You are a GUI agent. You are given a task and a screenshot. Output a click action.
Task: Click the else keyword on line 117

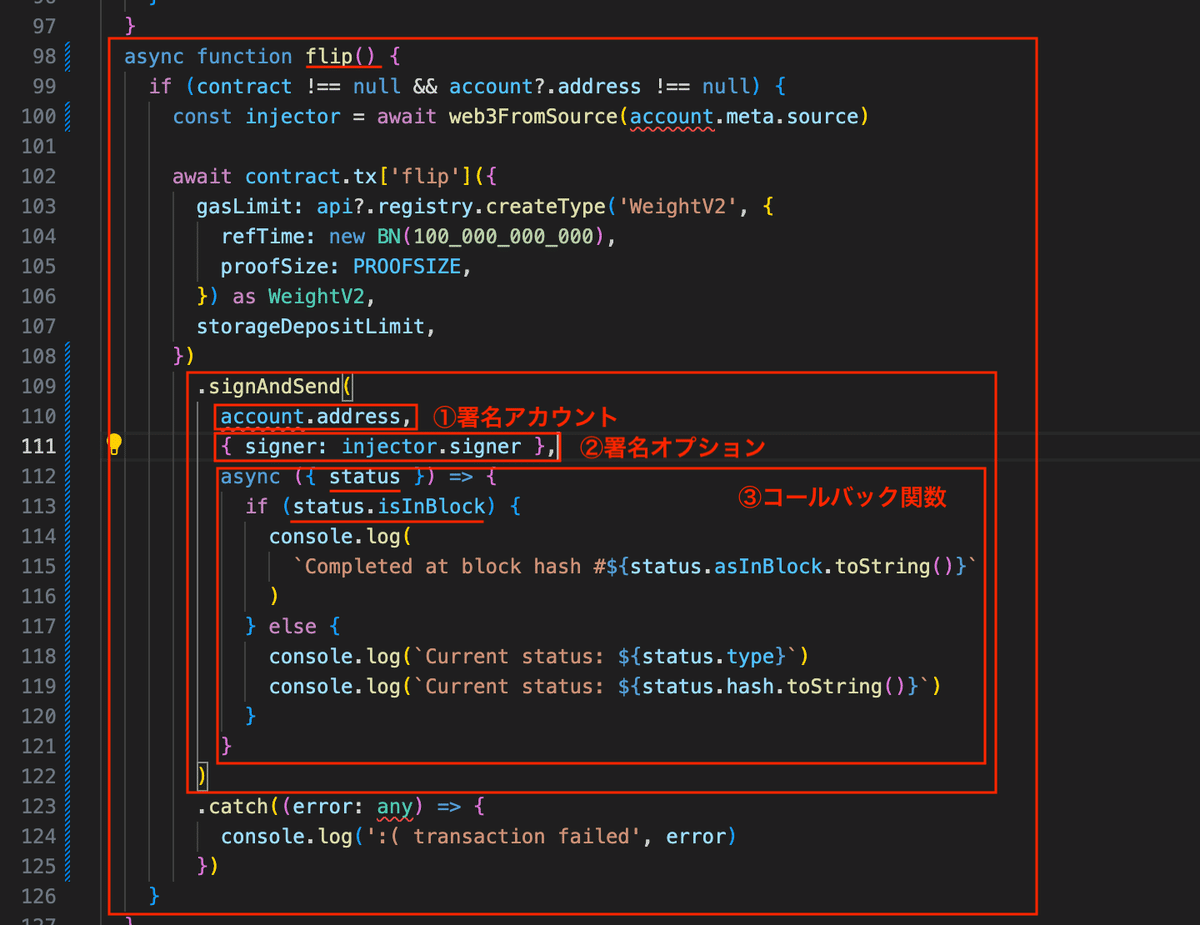[293, 626]
